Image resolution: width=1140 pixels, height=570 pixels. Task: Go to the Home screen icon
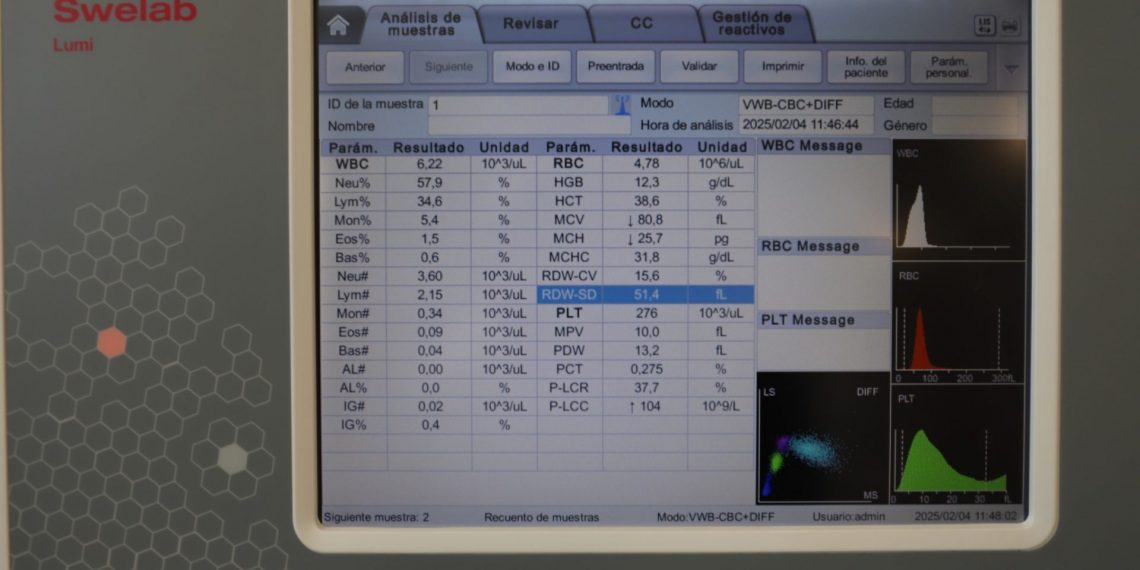pos(339,25)
